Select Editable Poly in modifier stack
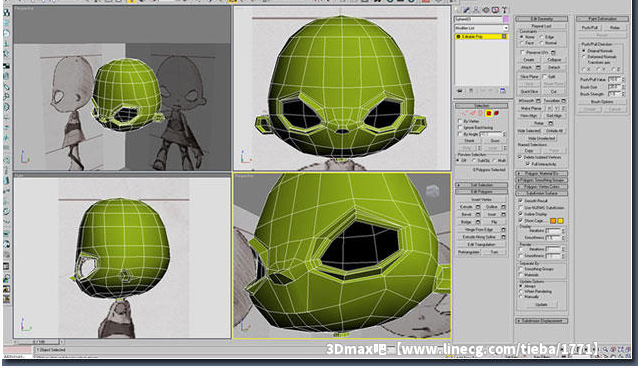The image size is (638, 368). pos(481,37)
